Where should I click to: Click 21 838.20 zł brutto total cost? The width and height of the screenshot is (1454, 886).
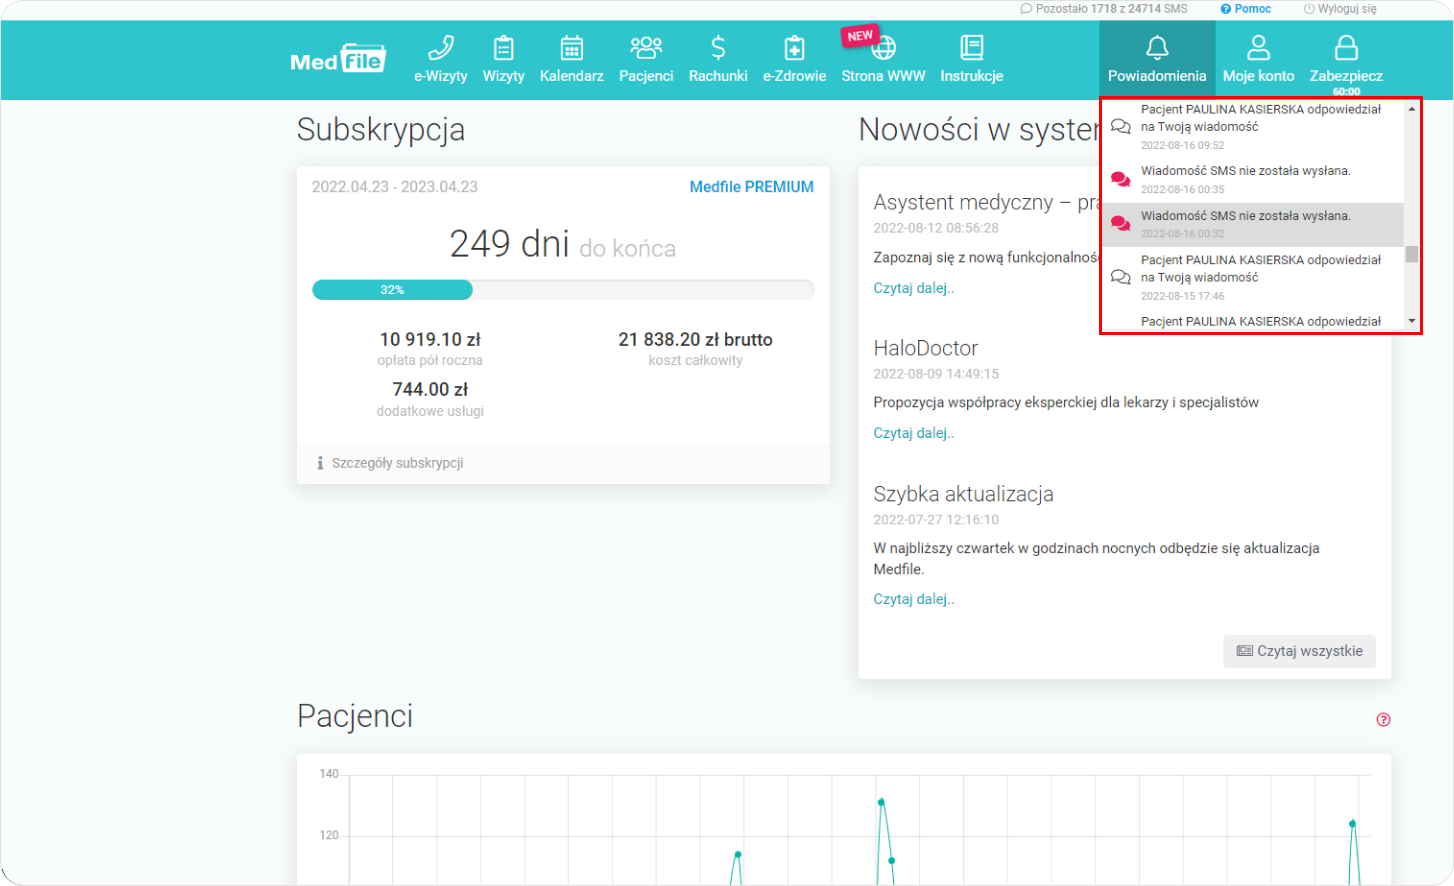pyautogui.click(x=695, y=340)
